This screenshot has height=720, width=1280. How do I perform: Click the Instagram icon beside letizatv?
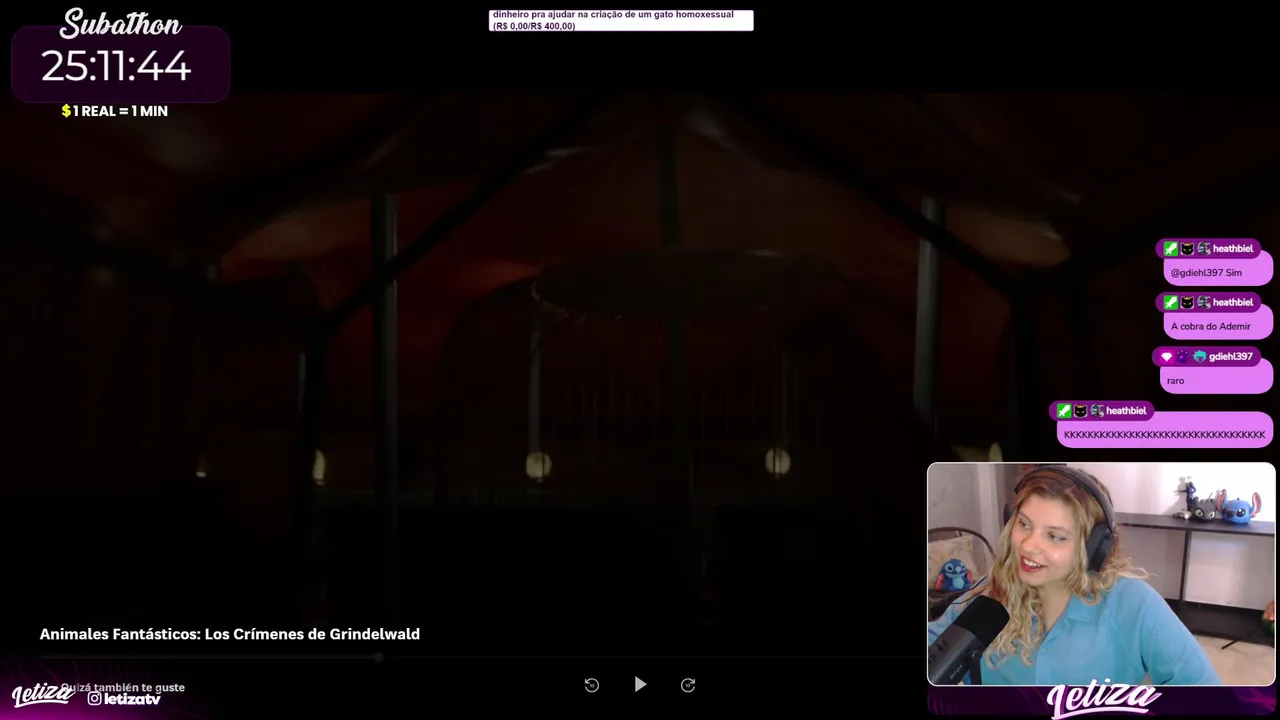click(x=94, y=699)
